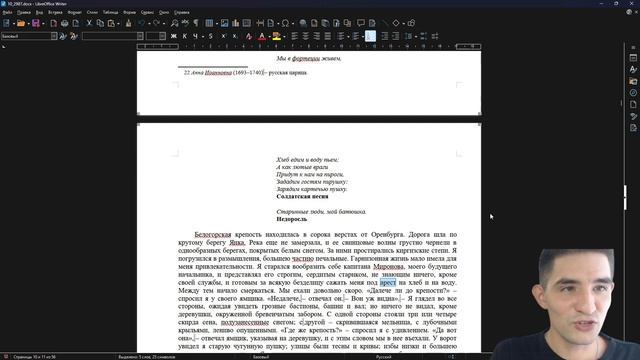
Task: Click the Omega special character icon
Action: (285, 23)
